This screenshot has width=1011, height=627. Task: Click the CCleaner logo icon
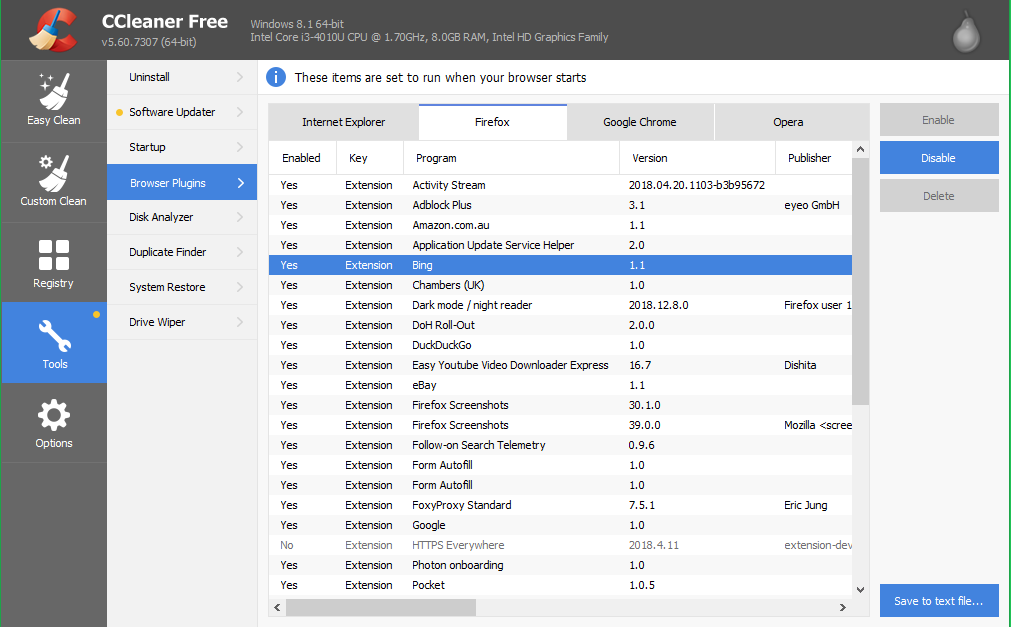[x=54, y=30]
